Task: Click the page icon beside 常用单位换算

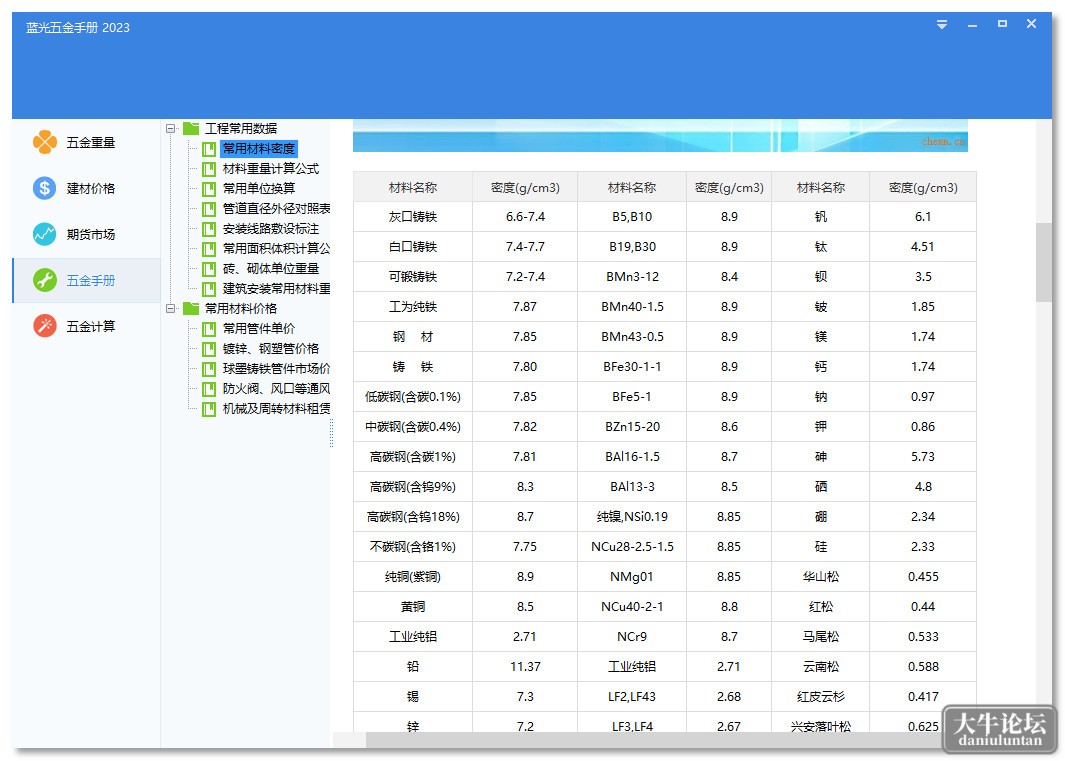Action: tap(209, 189)
